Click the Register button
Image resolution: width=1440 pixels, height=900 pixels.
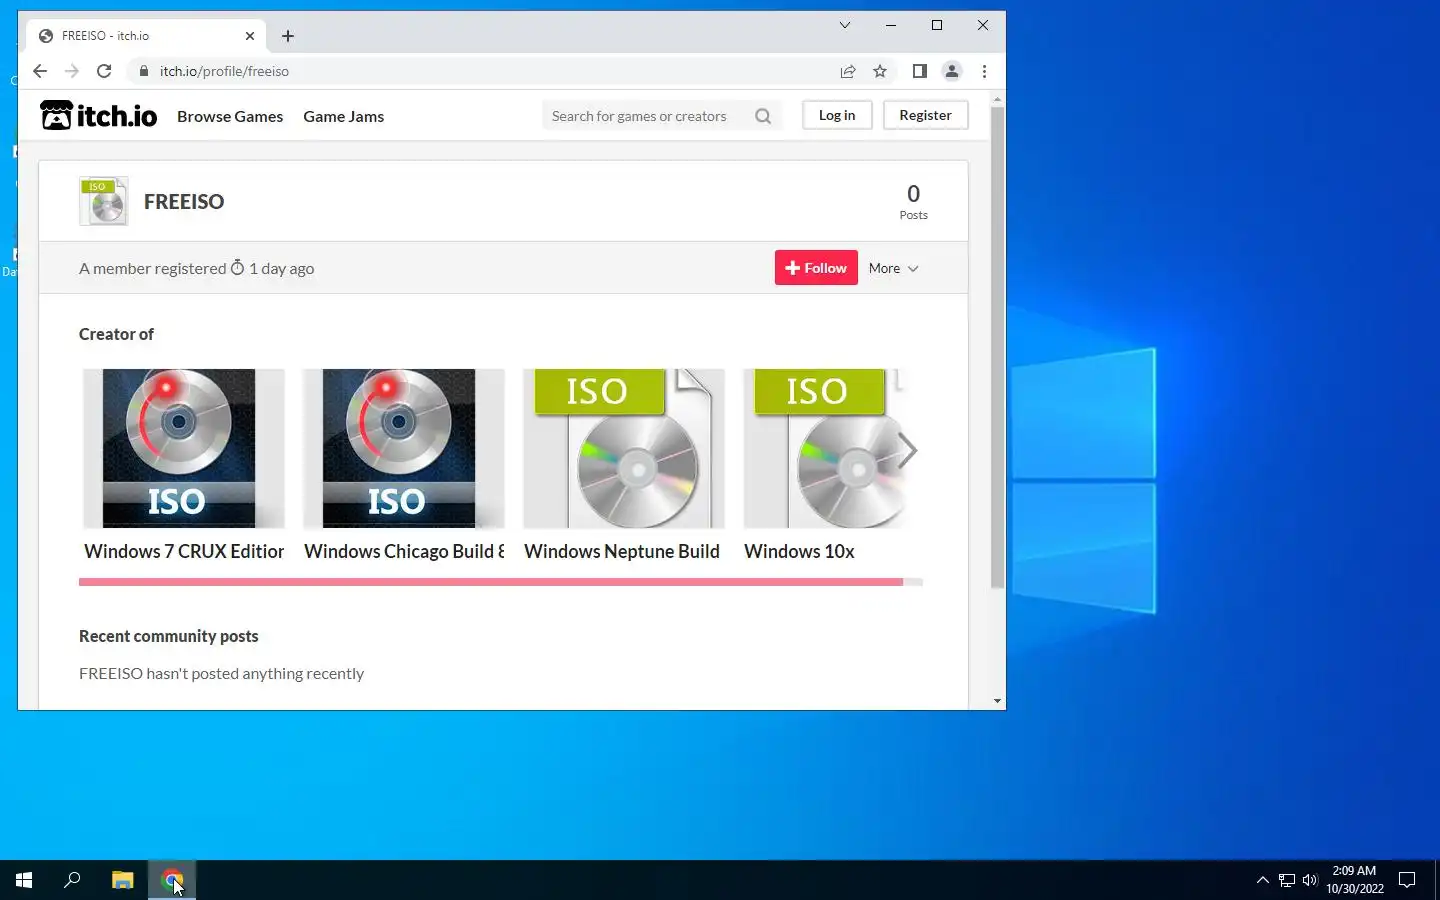click(925, 115)
